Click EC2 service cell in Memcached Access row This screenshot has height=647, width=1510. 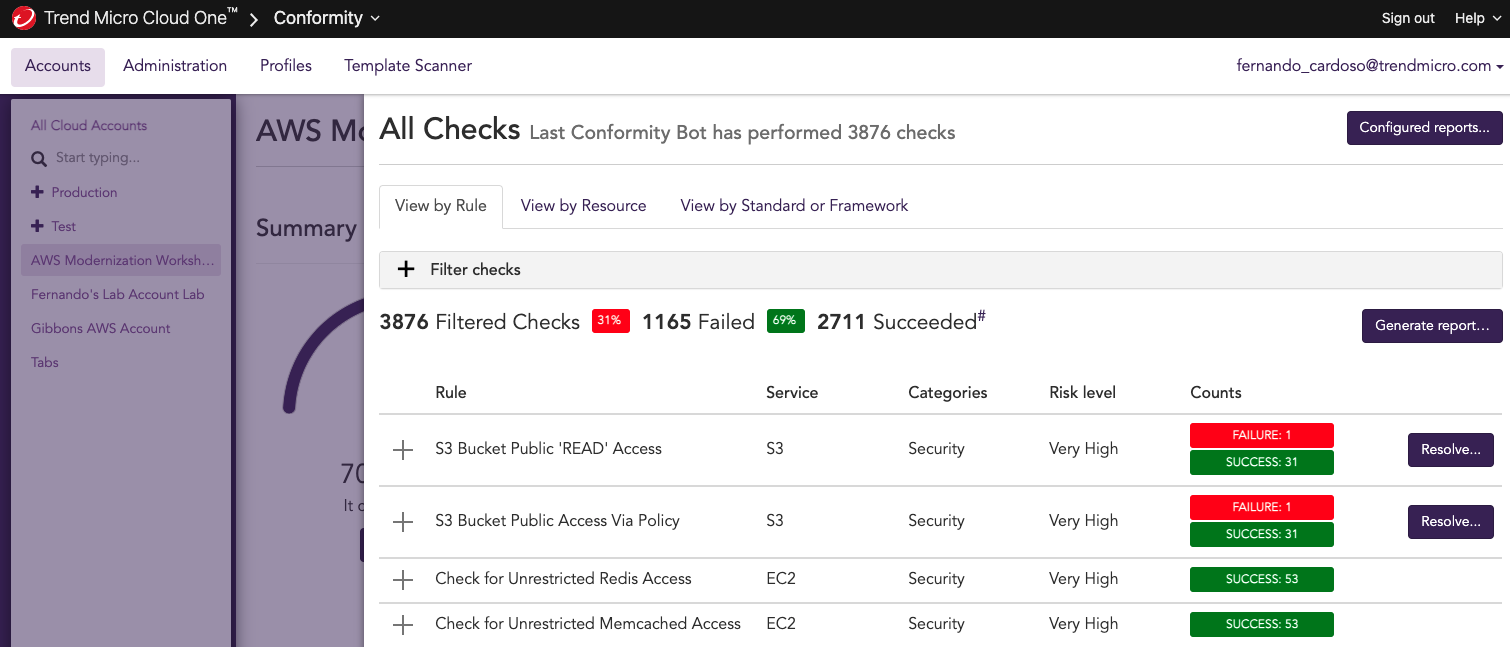click(x=781, y=624)
